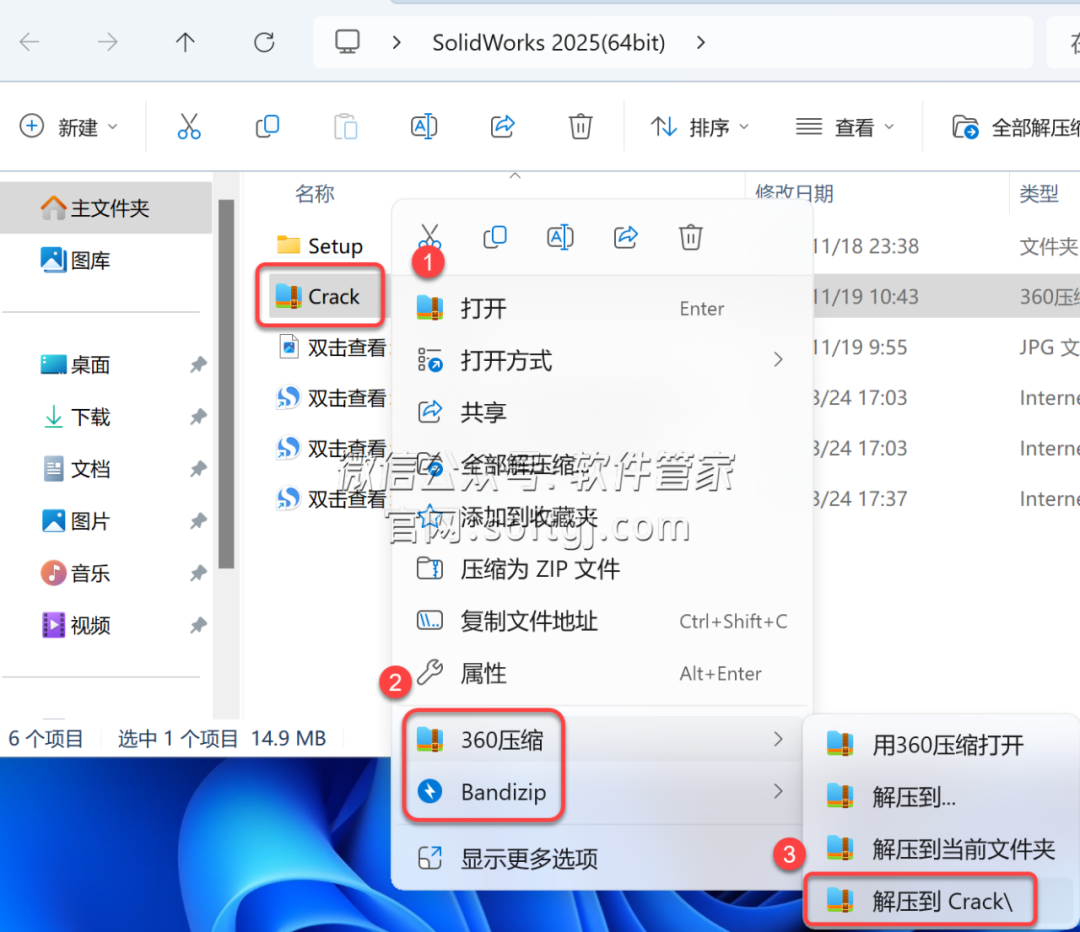Expand the 打开方式 submenu
The height and width of the screenshot is (932, 1080).
click(603, 360)
